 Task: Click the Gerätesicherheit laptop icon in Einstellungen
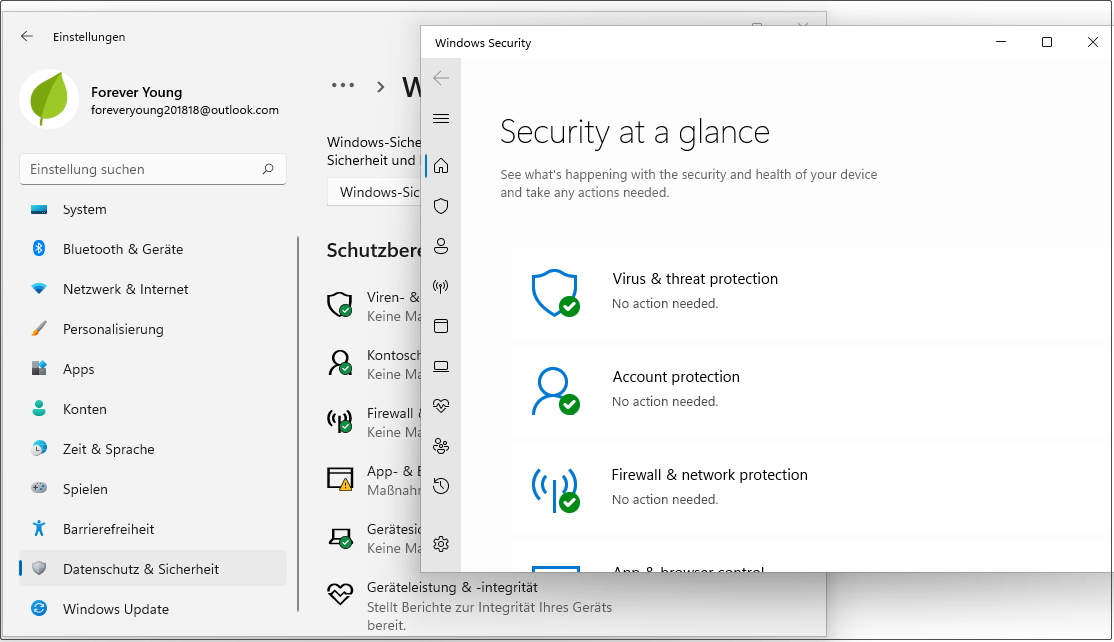click(x=340, y=537)
